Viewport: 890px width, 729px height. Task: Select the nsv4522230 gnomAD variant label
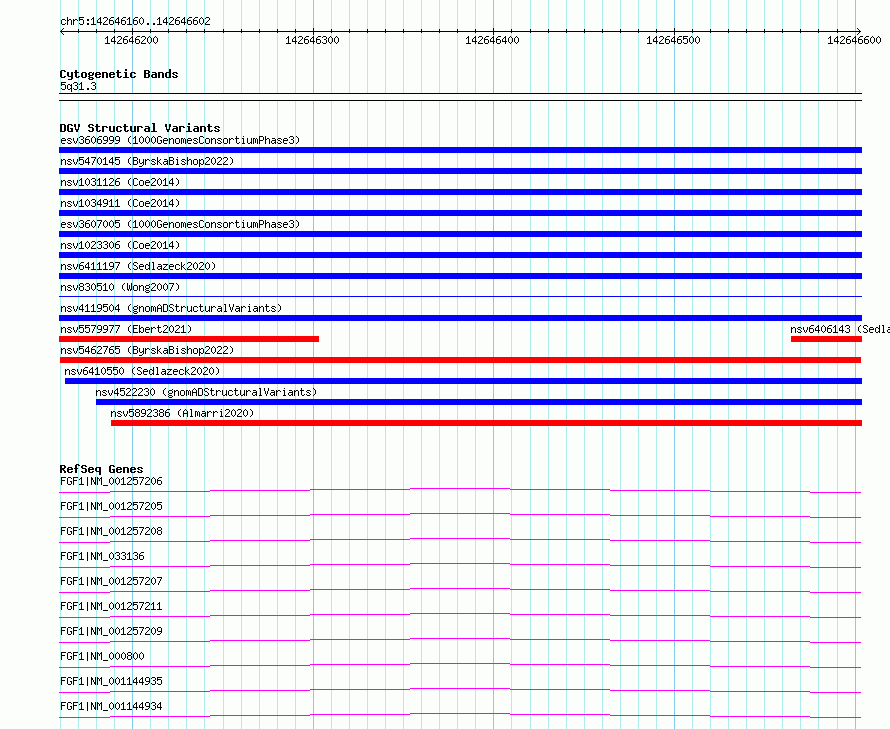tap(206, 392)
